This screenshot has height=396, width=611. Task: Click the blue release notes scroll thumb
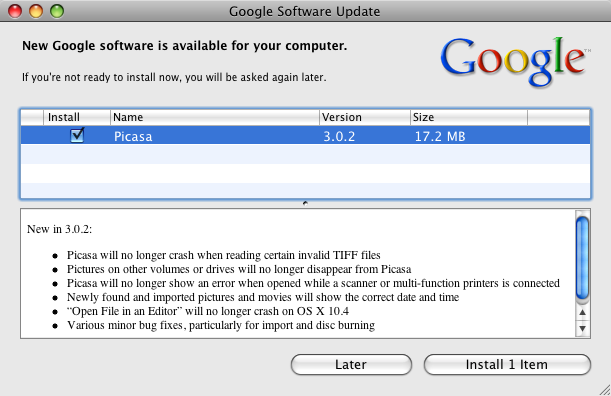582,258
